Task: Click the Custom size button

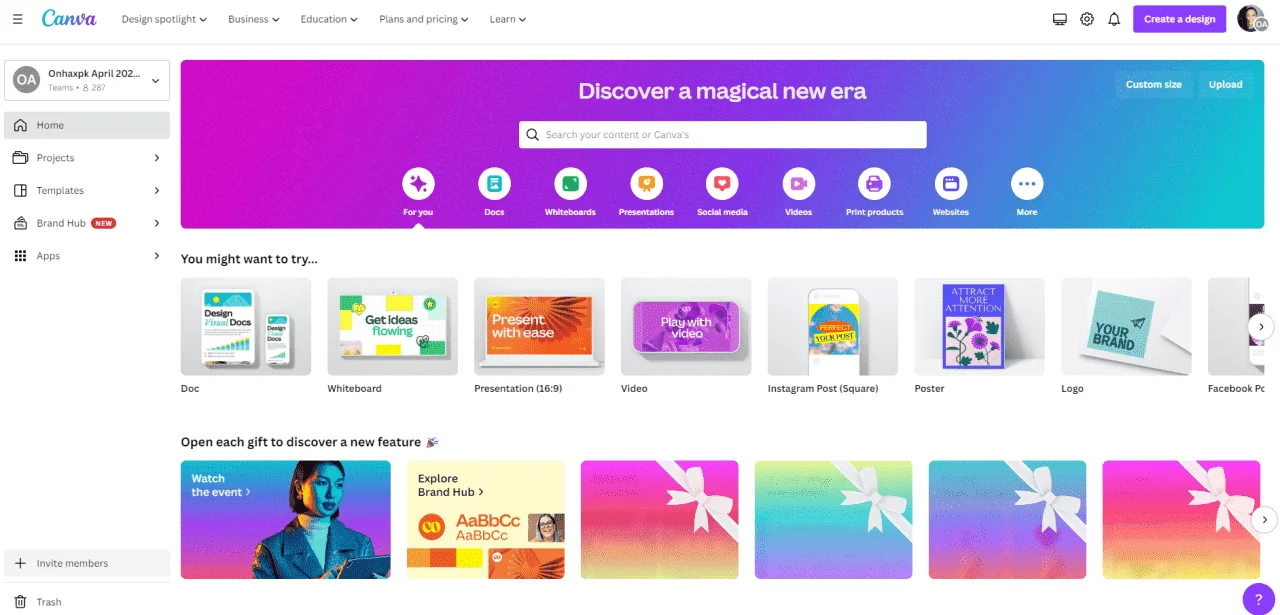Action: [x=1153, y=84]
